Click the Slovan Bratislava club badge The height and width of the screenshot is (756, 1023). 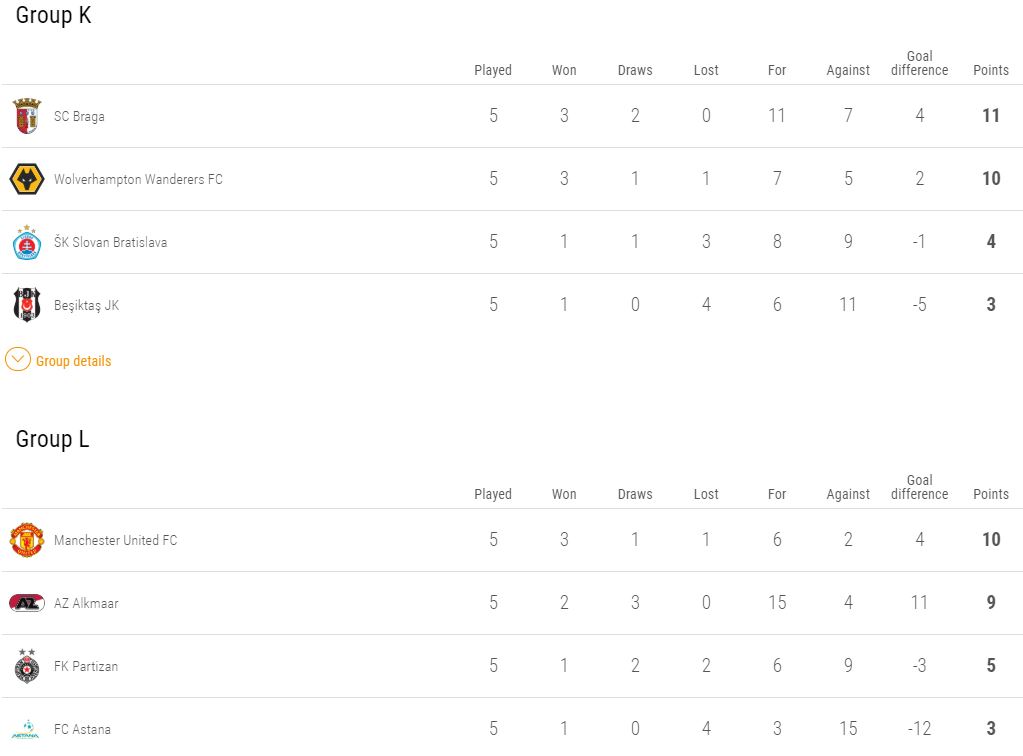click(27, 243)
